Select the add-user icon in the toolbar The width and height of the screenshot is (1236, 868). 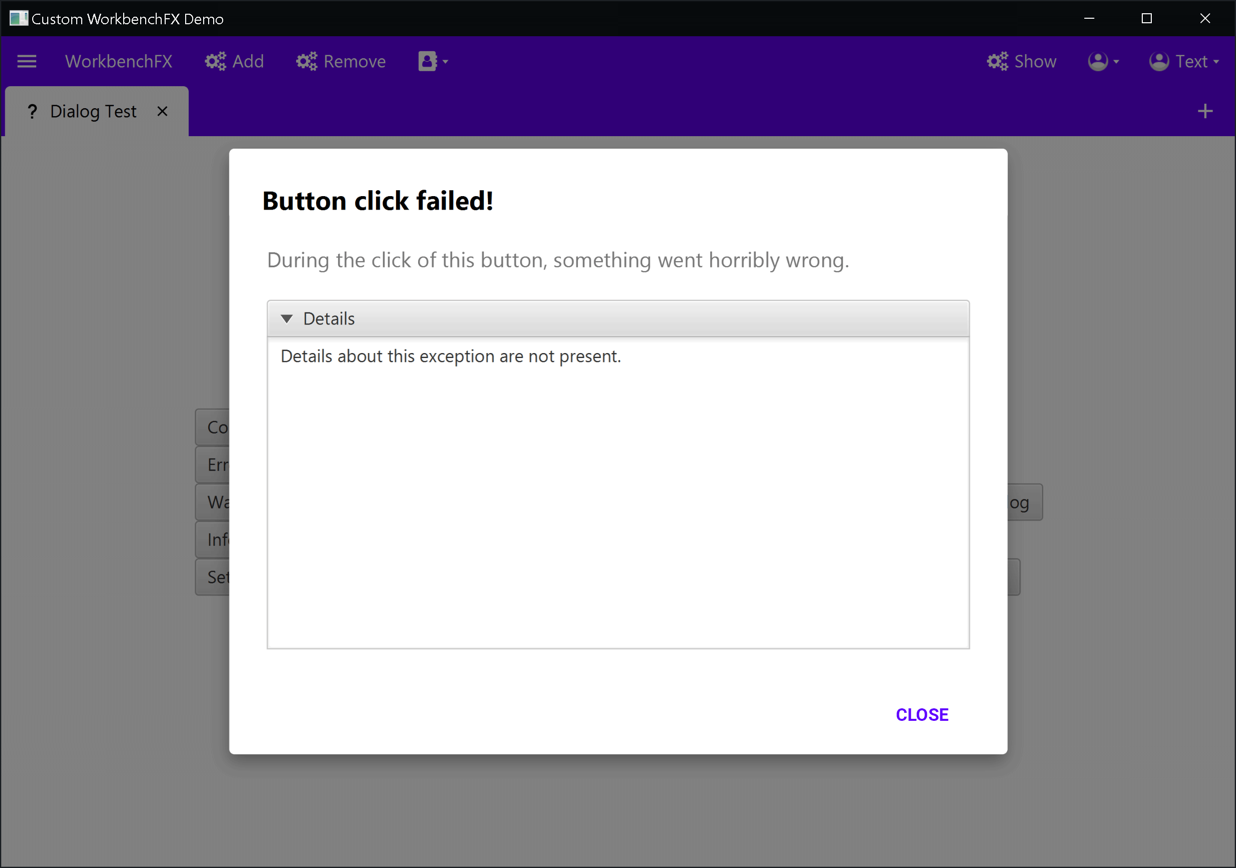(x=427, y=61)
